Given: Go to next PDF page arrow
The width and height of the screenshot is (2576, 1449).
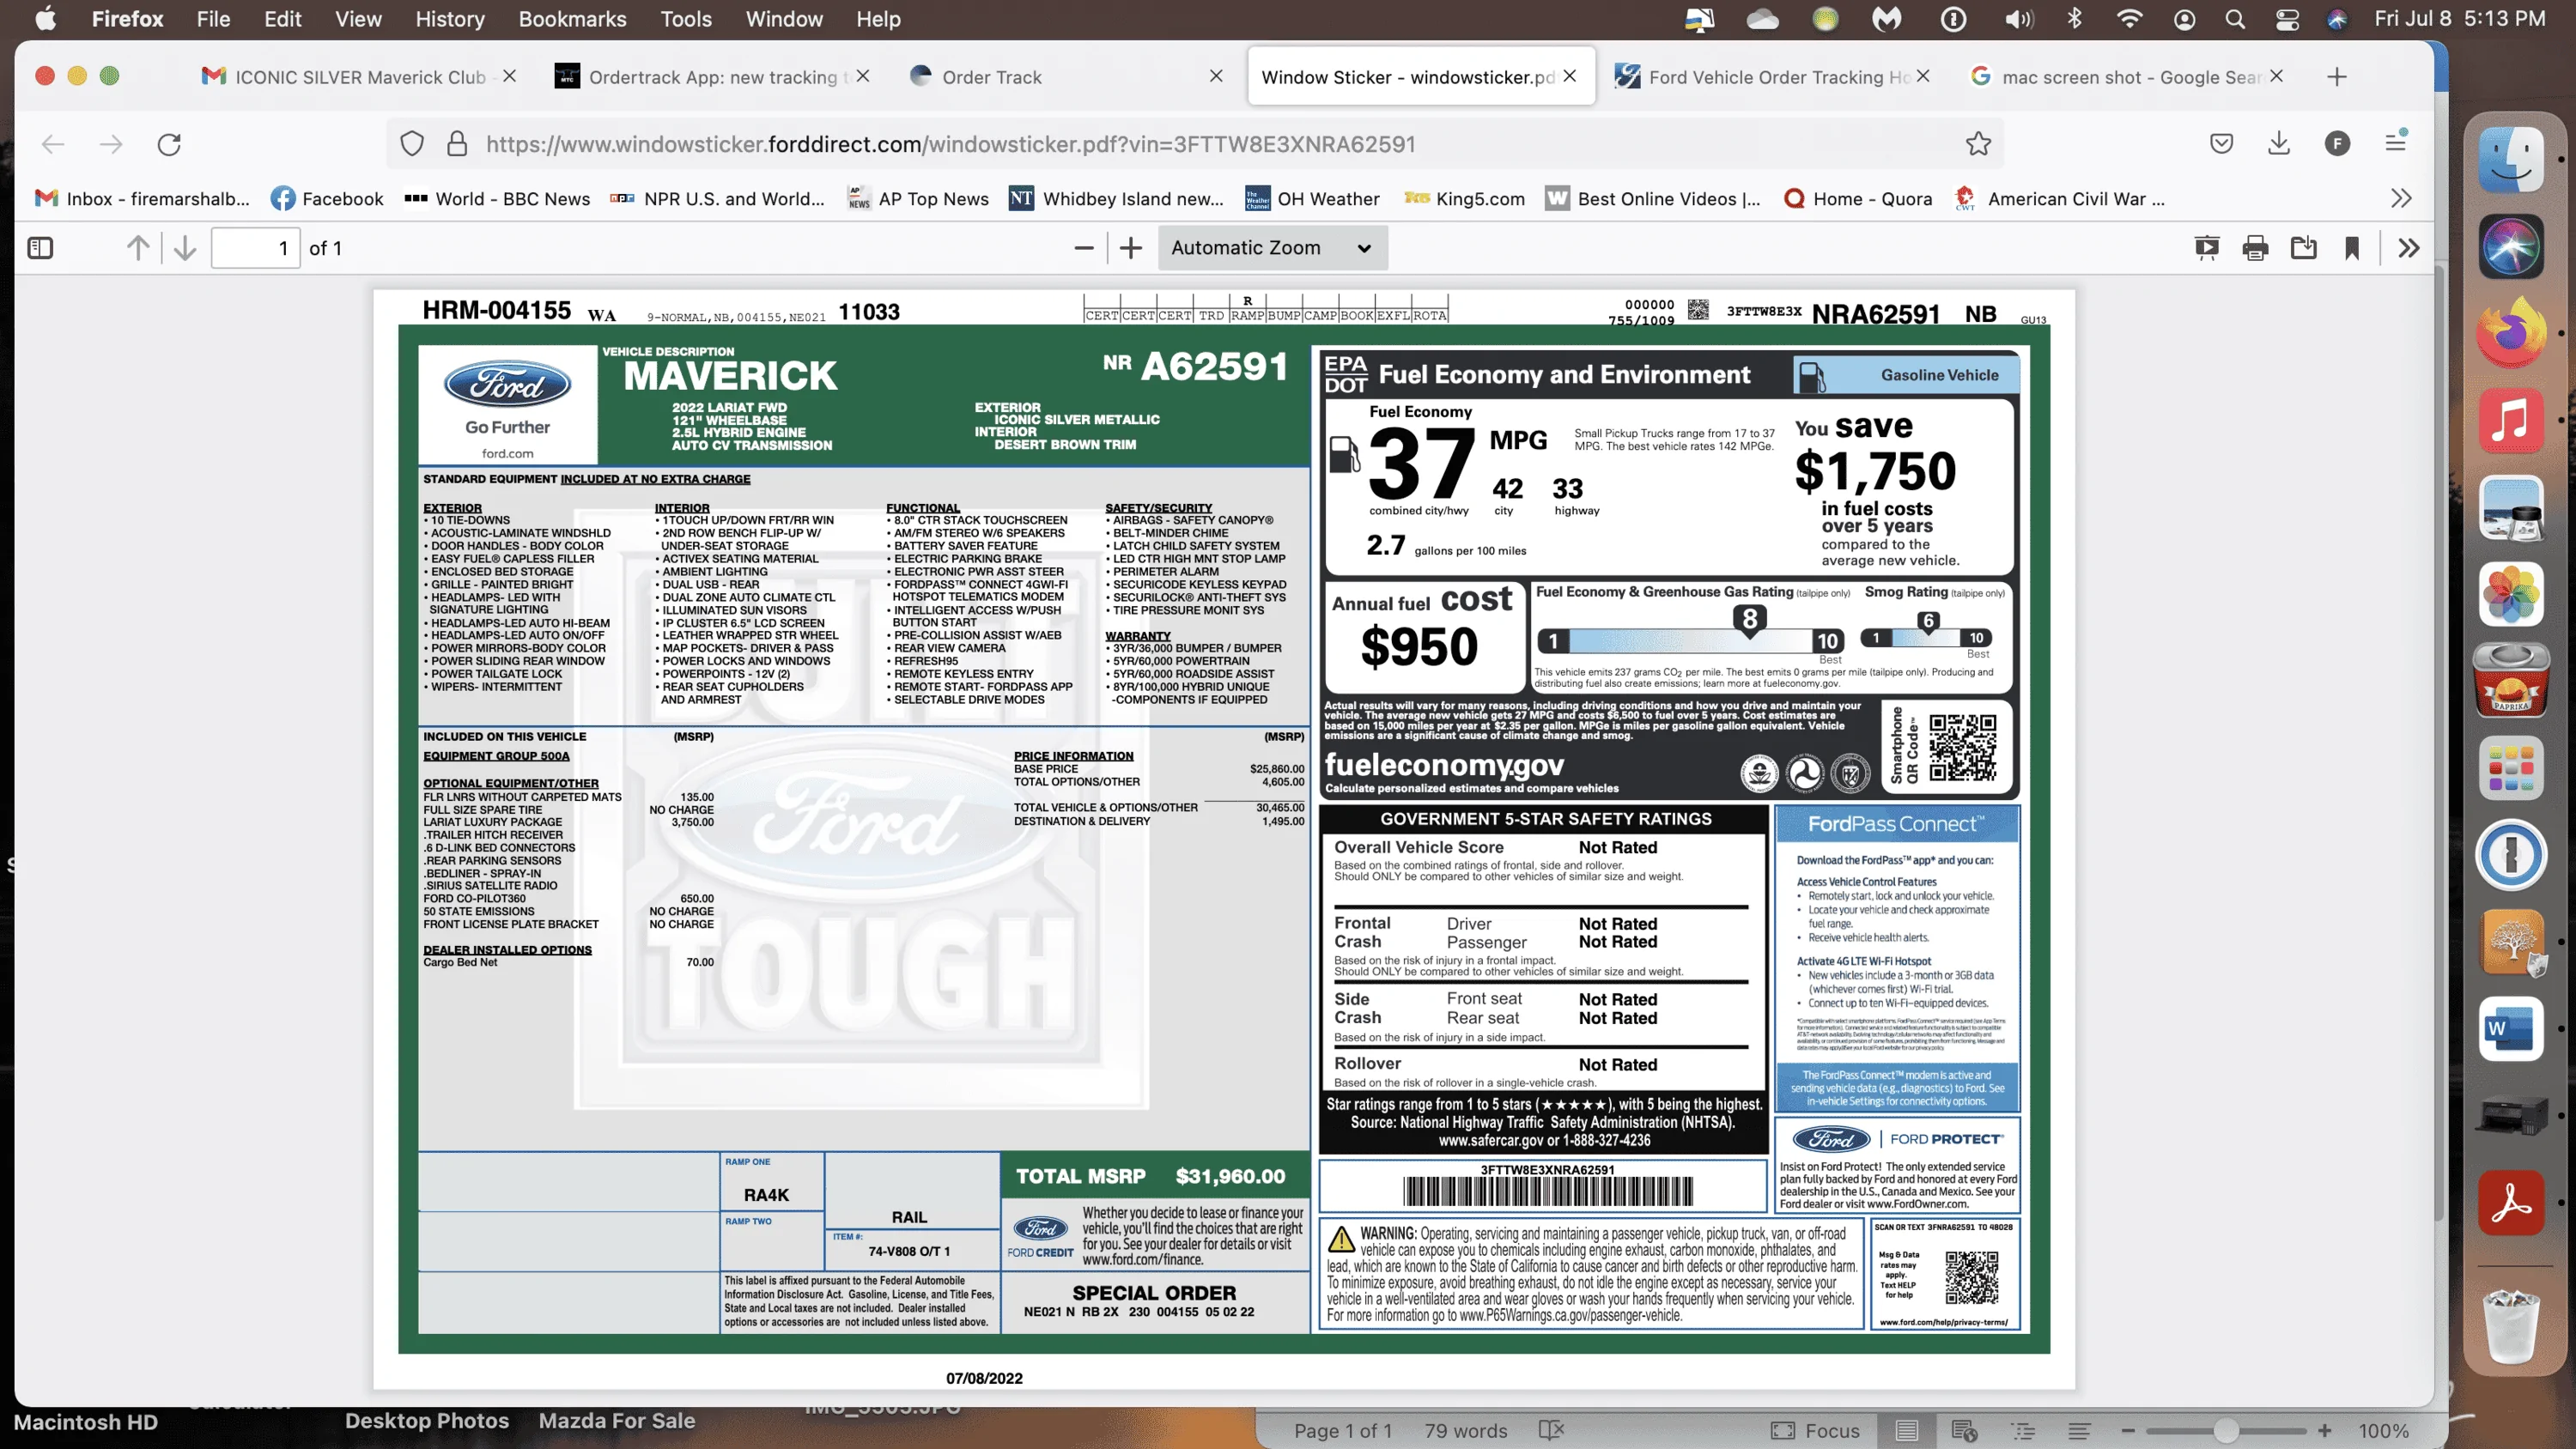Looking at the screenshot, I should tap(185, 248).
